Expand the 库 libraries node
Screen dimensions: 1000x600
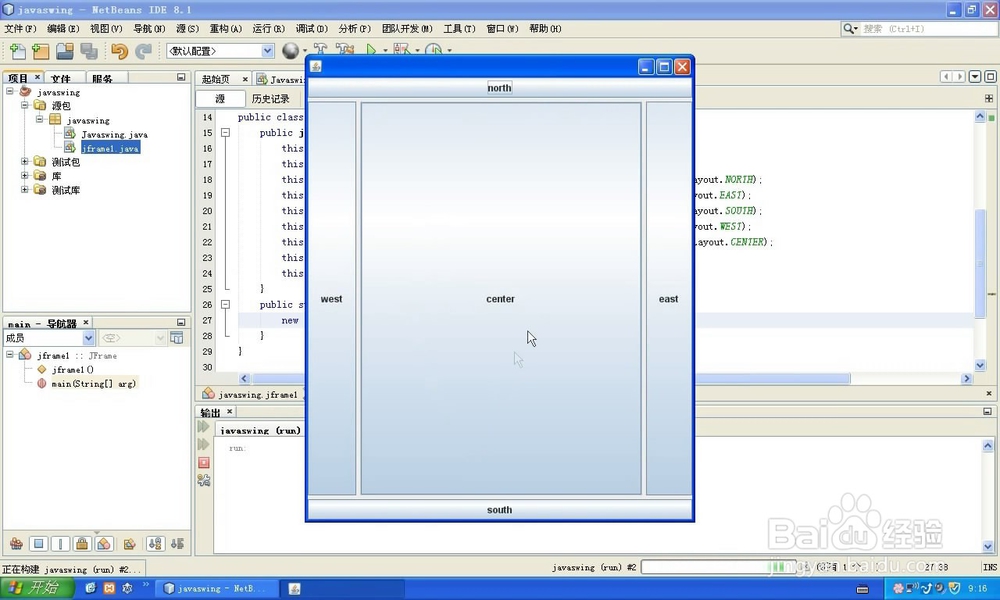[x=24, y=175]
